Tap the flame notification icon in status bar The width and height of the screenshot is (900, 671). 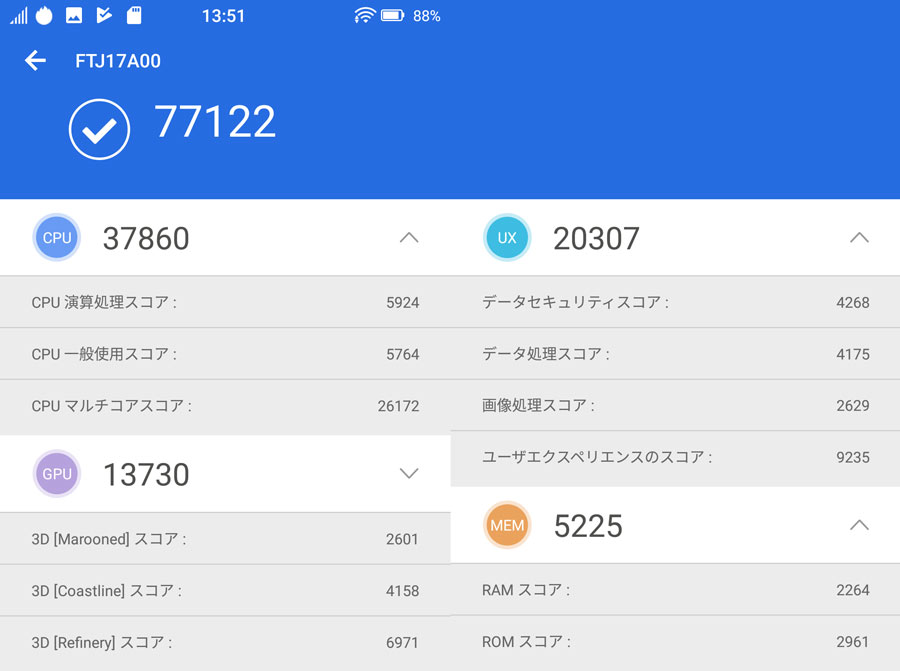(x=44, y=15)
